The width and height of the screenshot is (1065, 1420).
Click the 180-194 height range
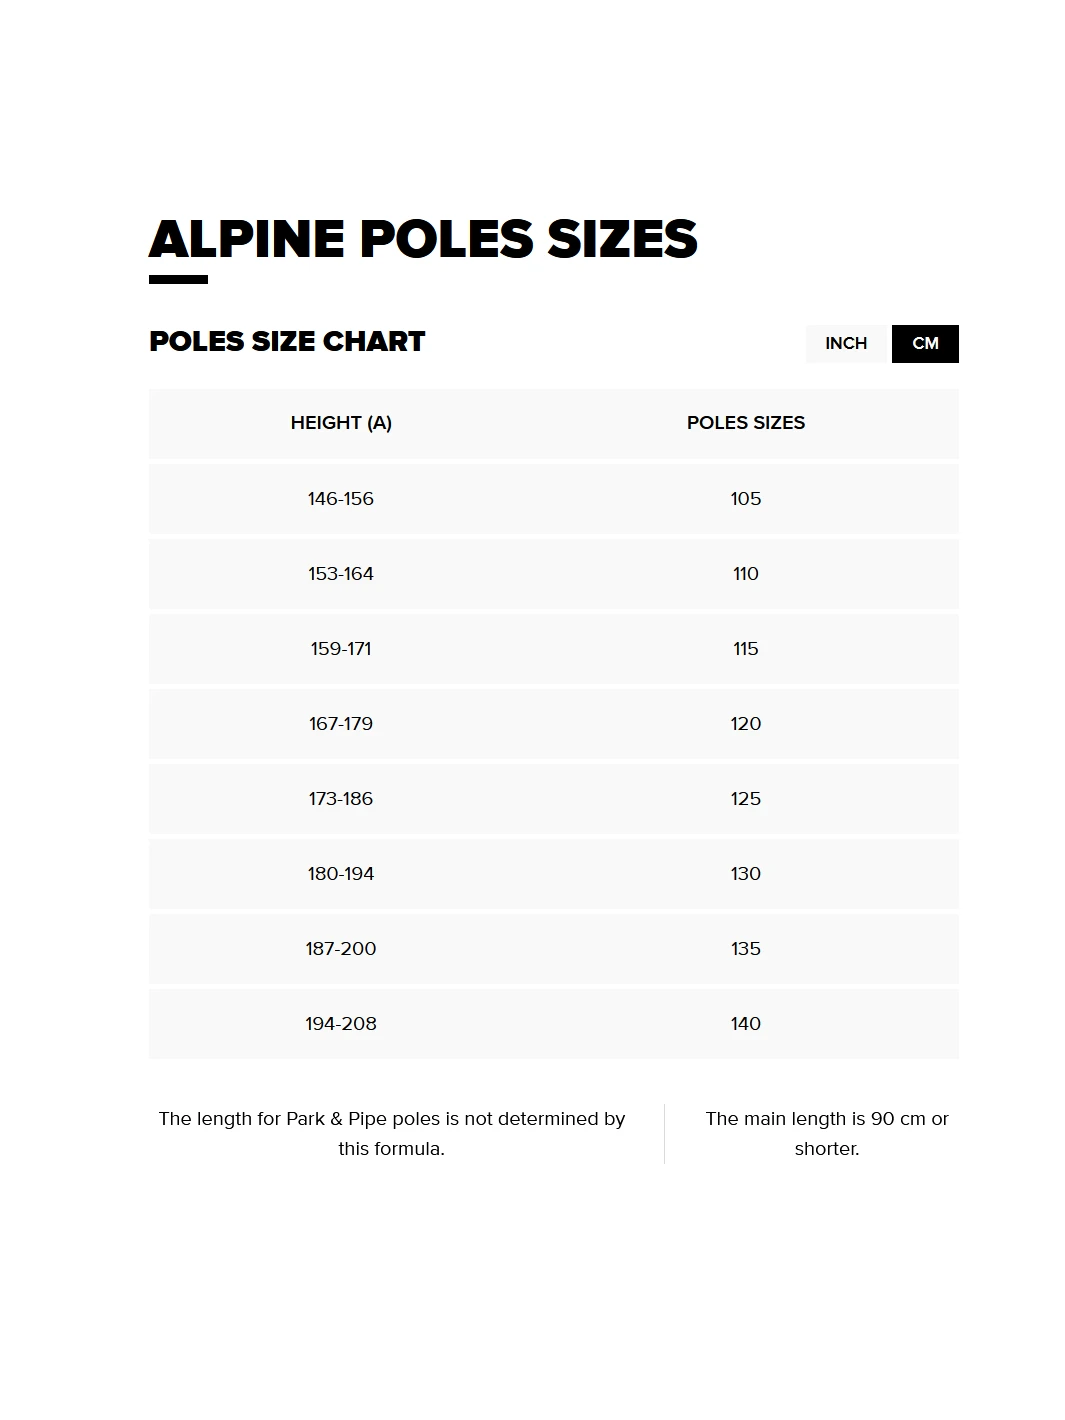[x=341, y=873]
